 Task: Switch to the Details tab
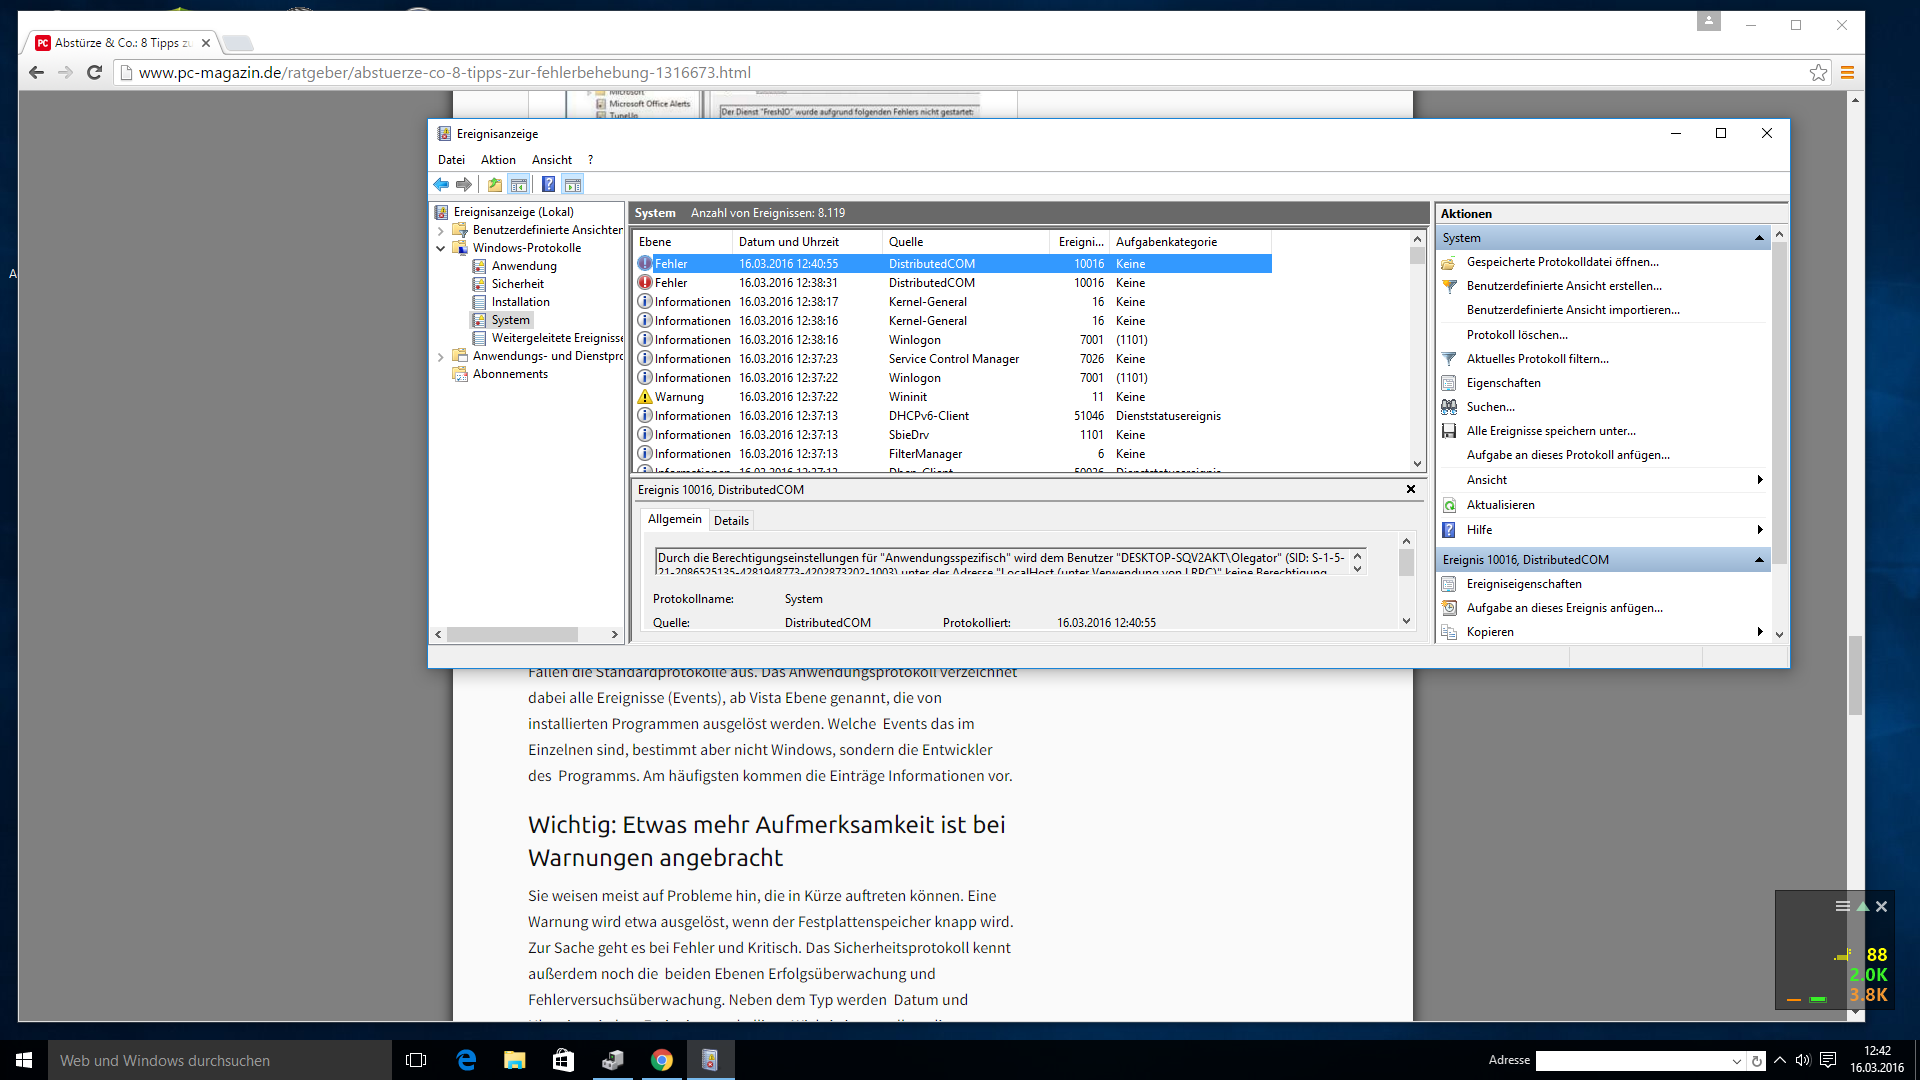coord(731,521)
